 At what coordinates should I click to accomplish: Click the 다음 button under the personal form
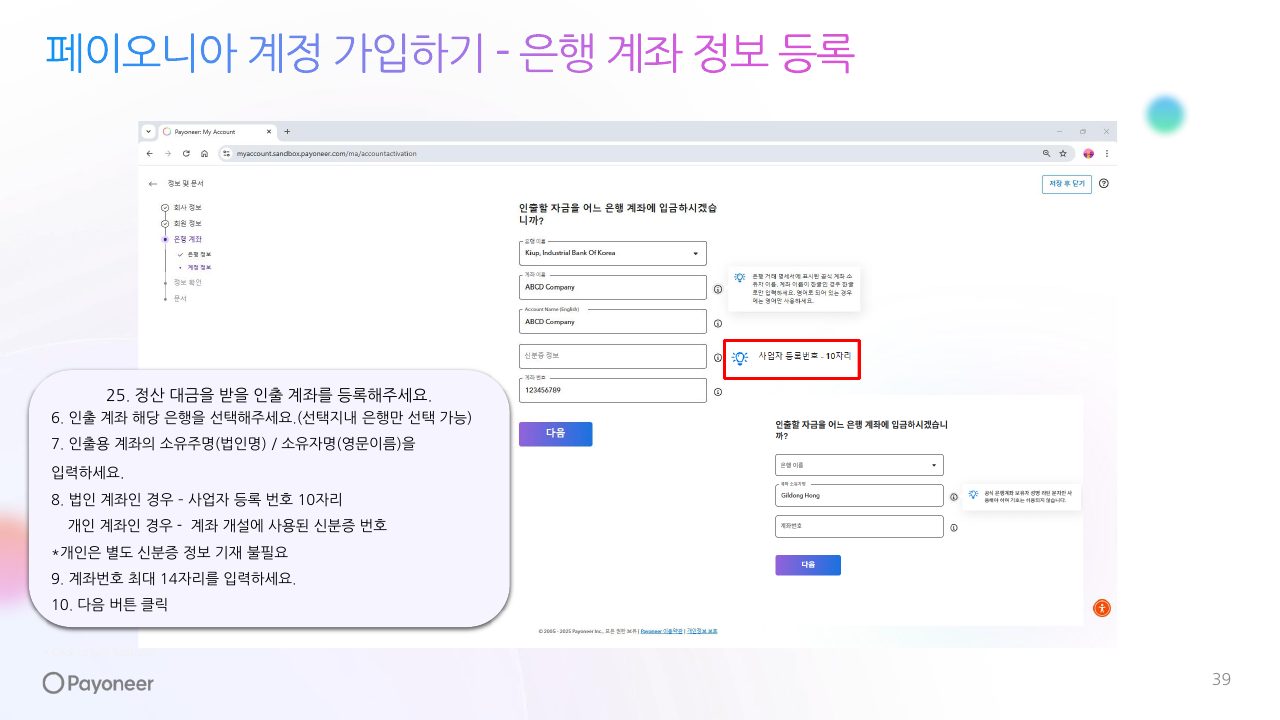tap(808, 565)
